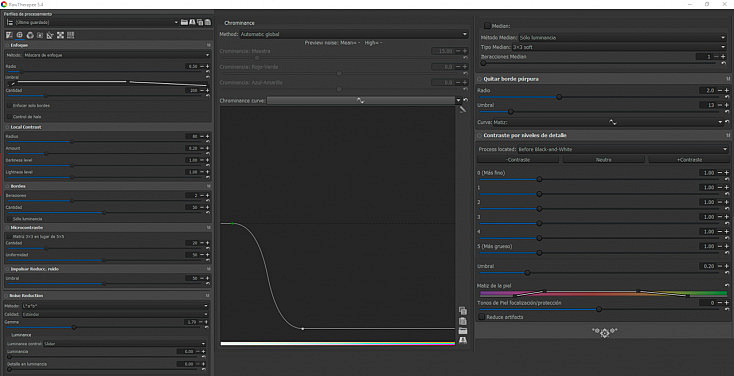734x376 pixels.
Task: Open the Process located dropdown
Action: (x=623, y=149)
